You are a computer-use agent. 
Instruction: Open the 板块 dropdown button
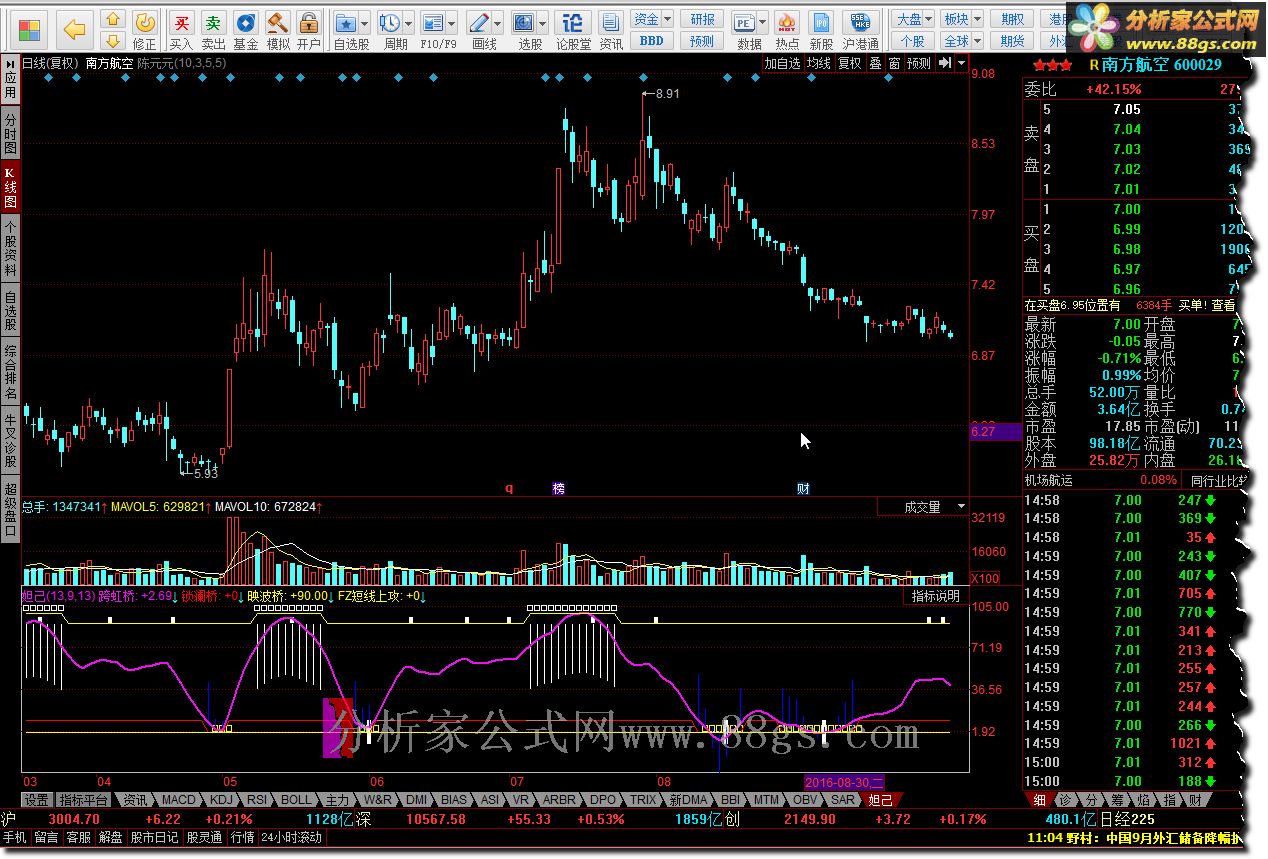[961, 19]
